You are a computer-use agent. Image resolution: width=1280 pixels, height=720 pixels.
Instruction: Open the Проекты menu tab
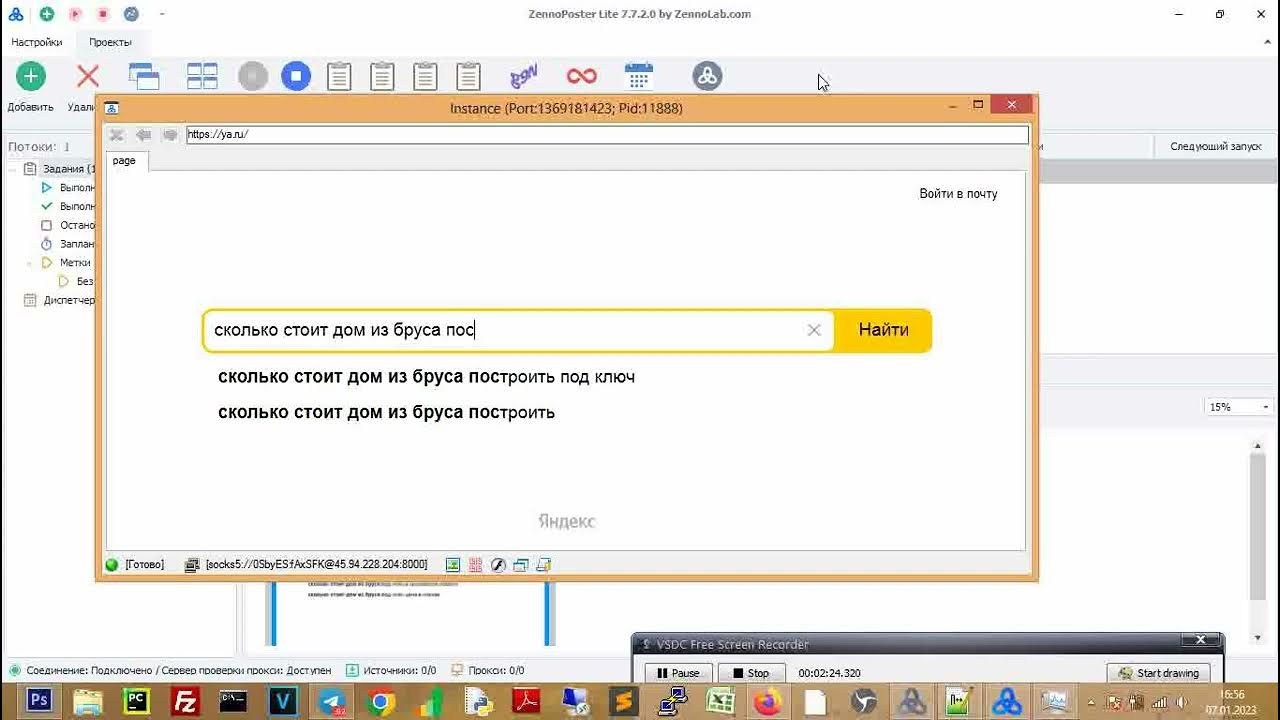tap(110, 42)
